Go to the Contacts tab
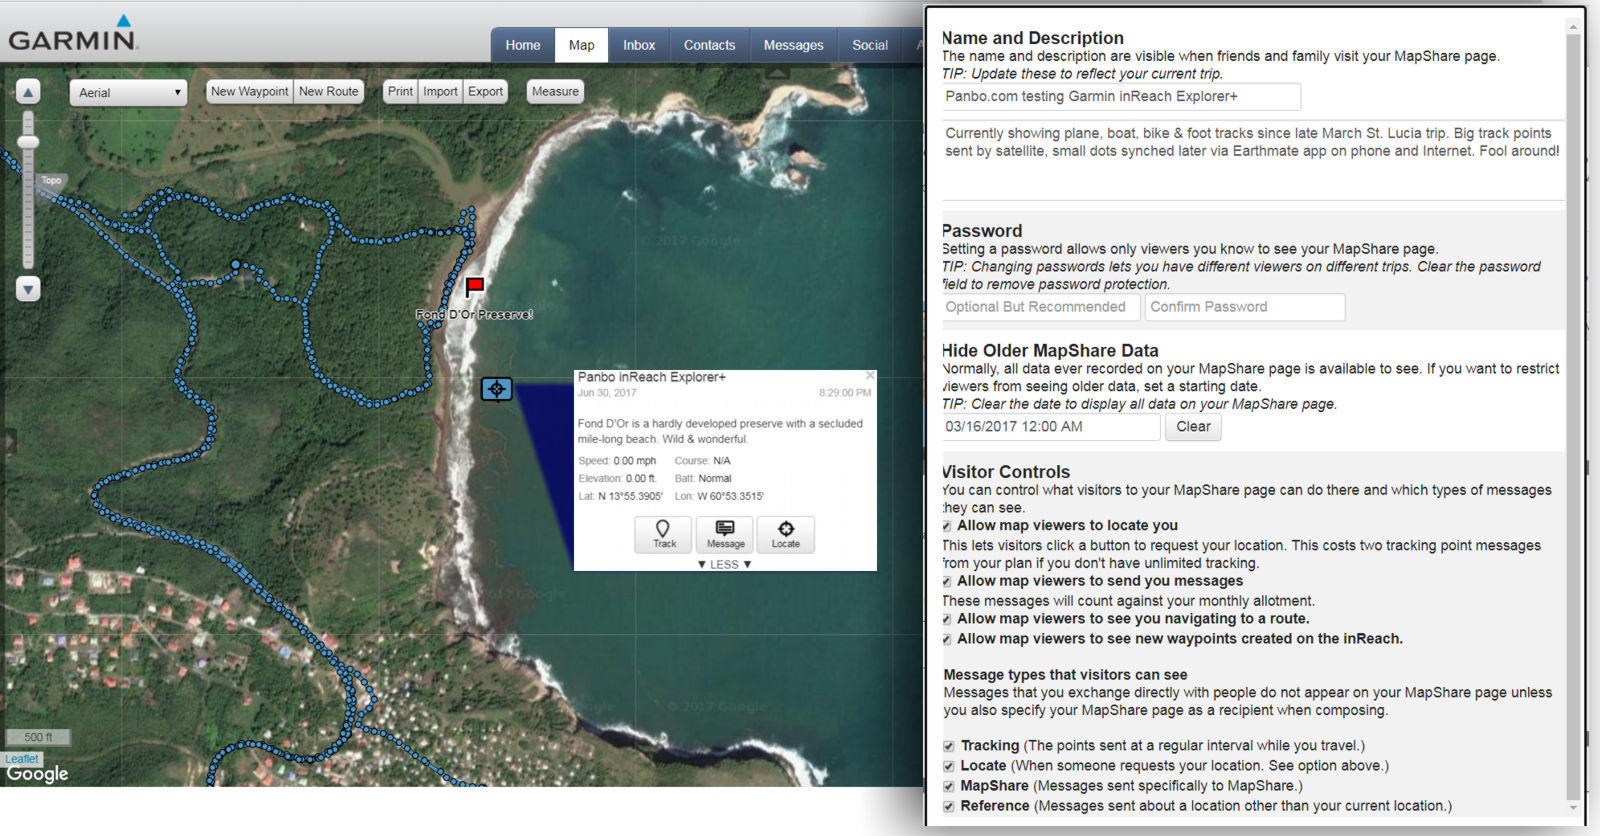Image resolution: width=1600 pixels, height=836 pixels. (709, 45)
